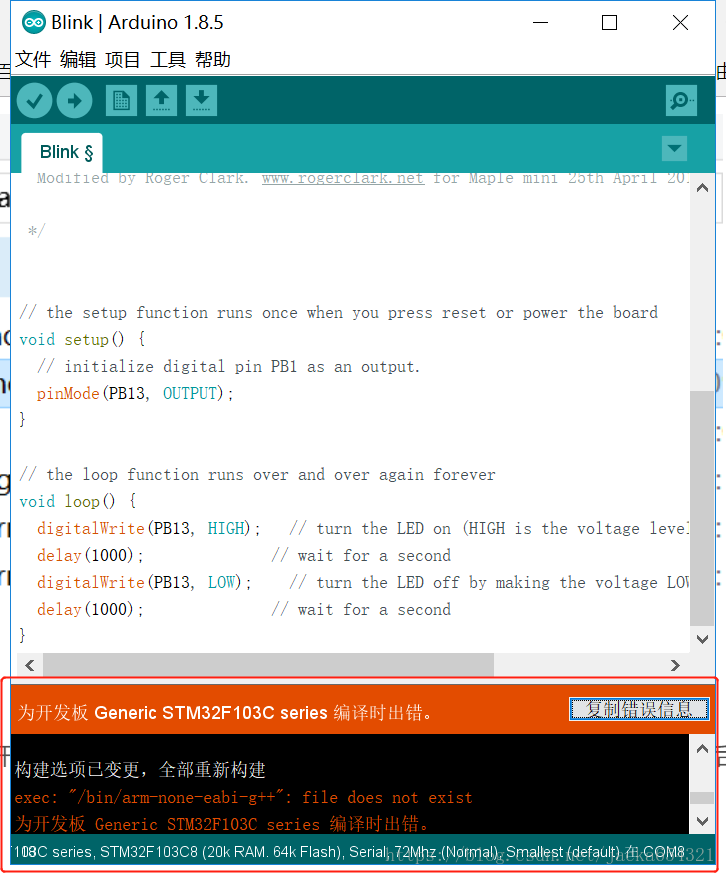
Task: Click editor horizontal scrollbar right arrow
Action: click(675, 665)
